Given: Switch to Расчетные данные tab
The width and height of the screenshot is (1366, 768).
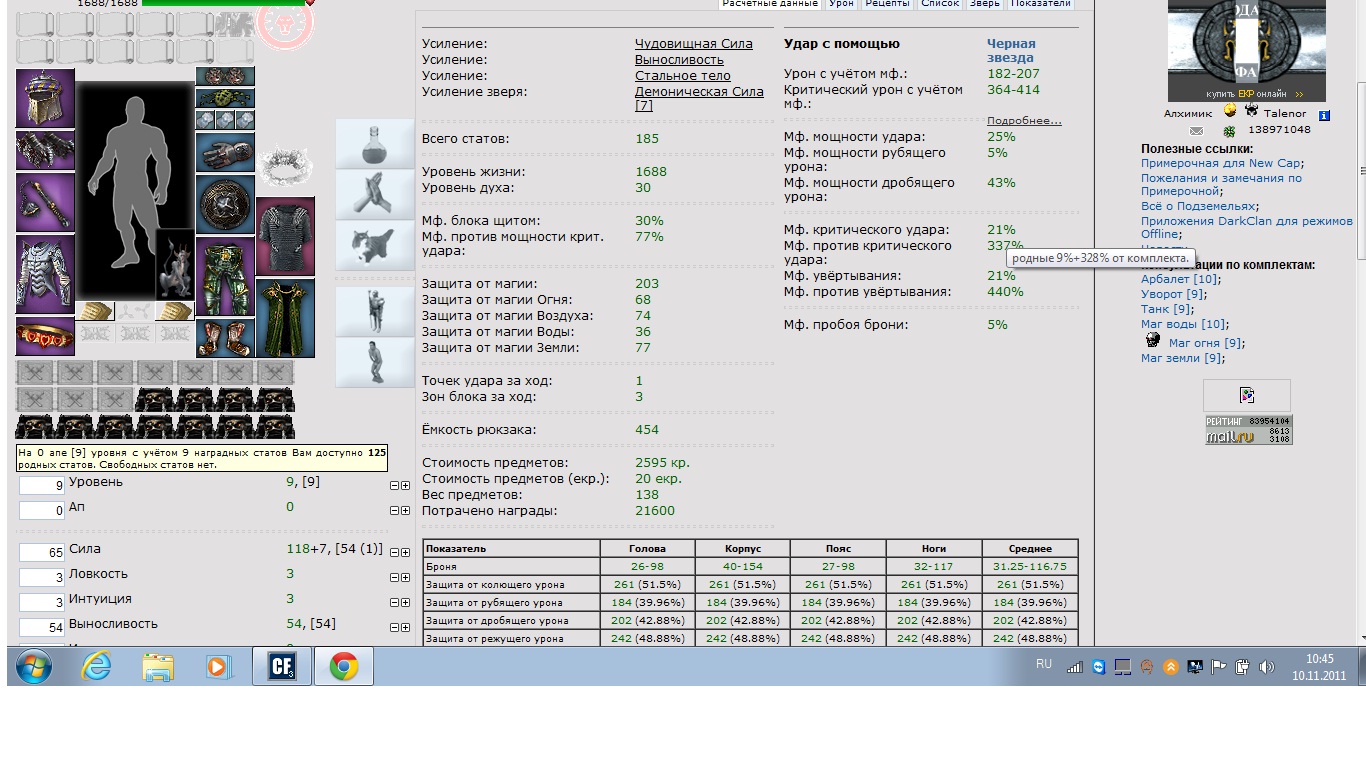Looking at the screenshot, I should [x=770, y=4].
